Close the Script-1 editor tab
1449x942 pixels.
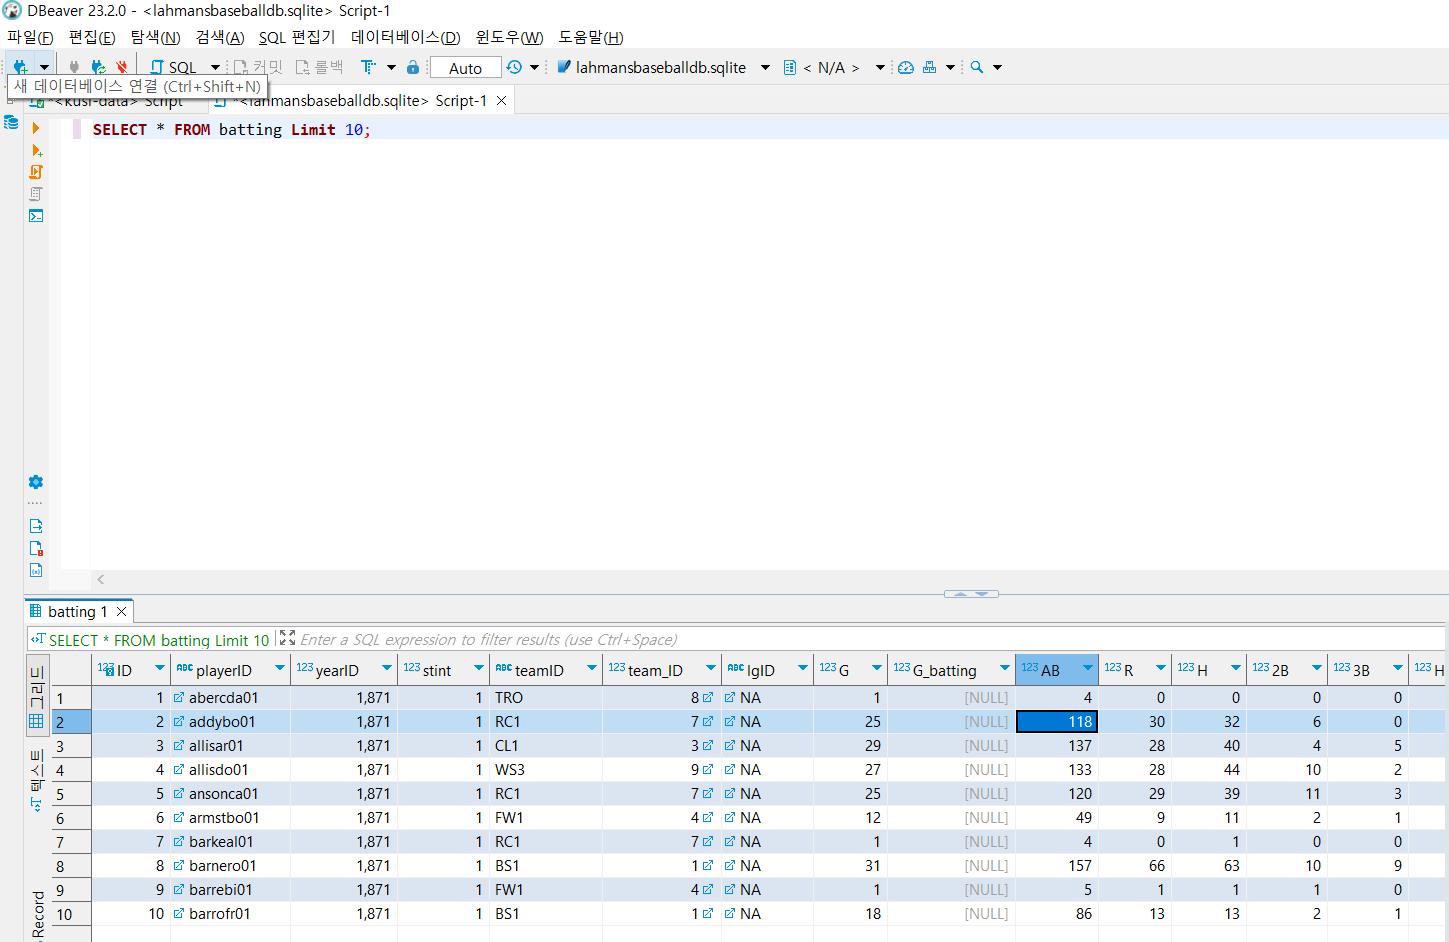coord(502,100)
